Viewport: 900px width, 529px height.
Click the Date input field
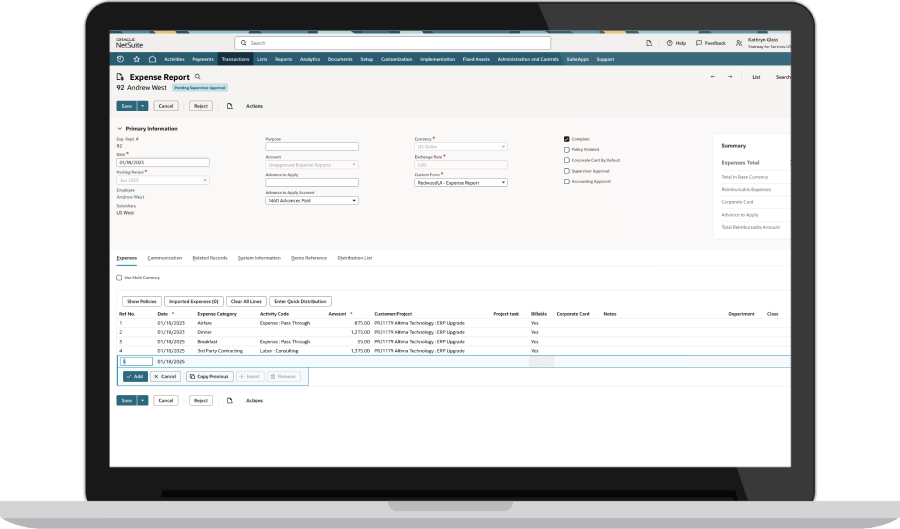(x=163, y=162)
